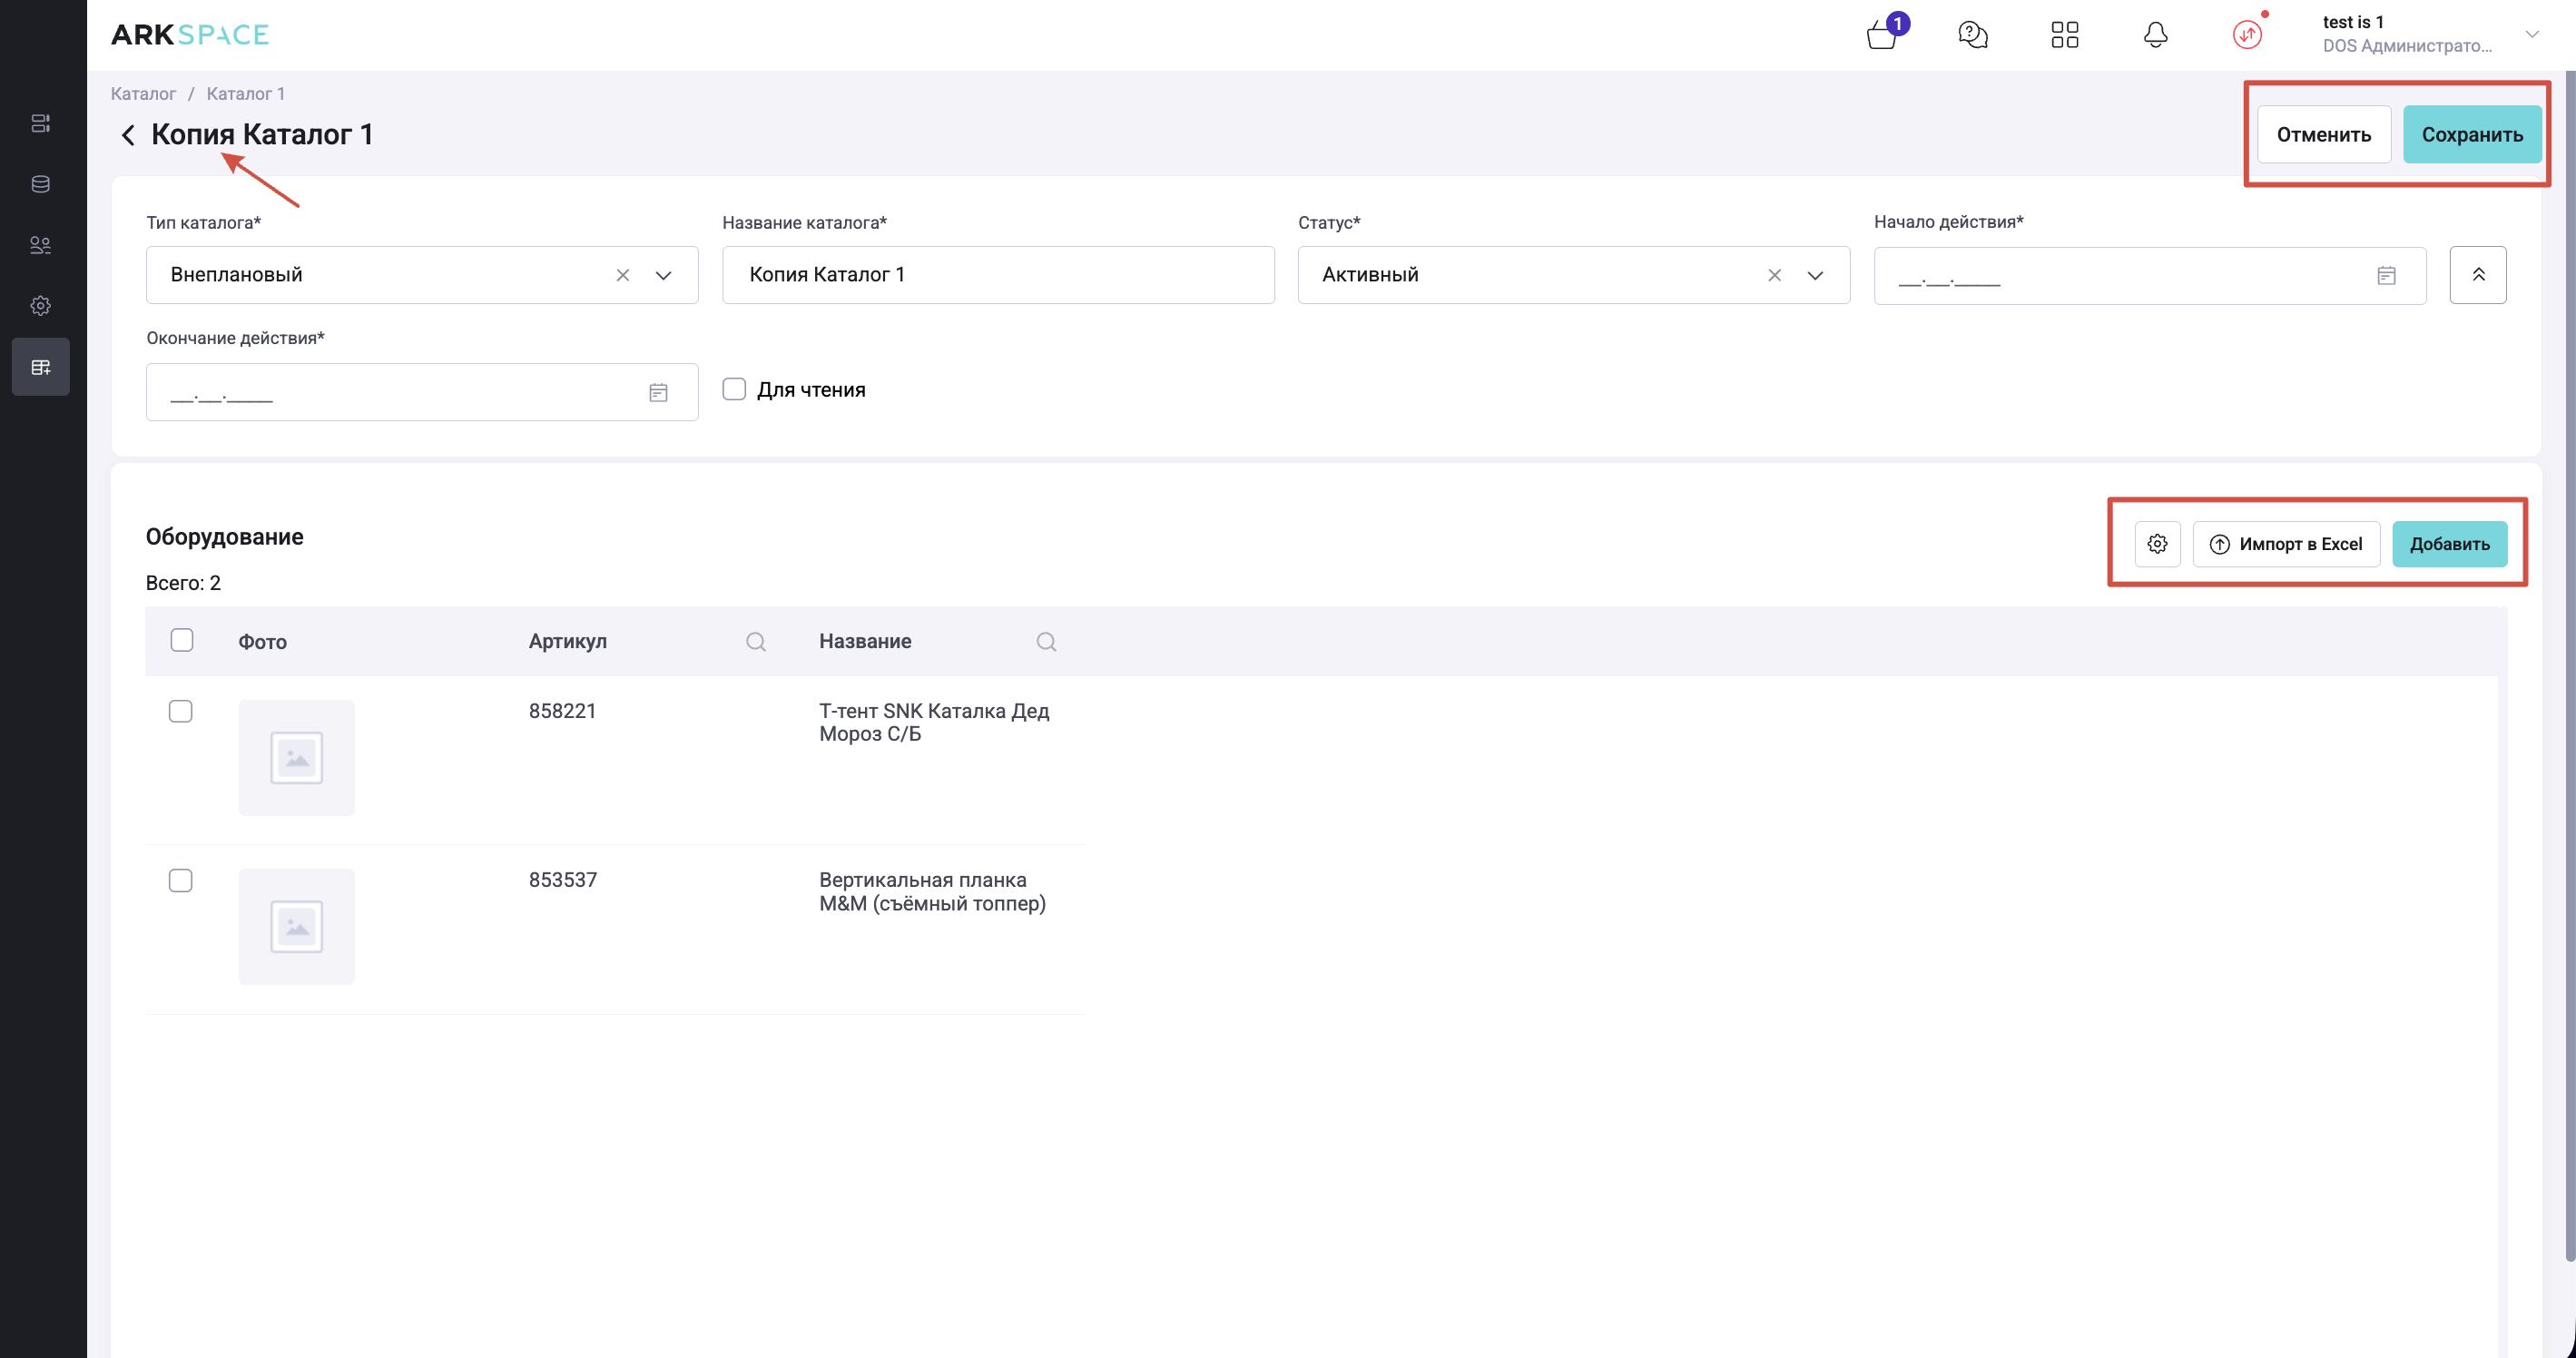
Task: Open the help chat icon
Action: [1972, 36]
